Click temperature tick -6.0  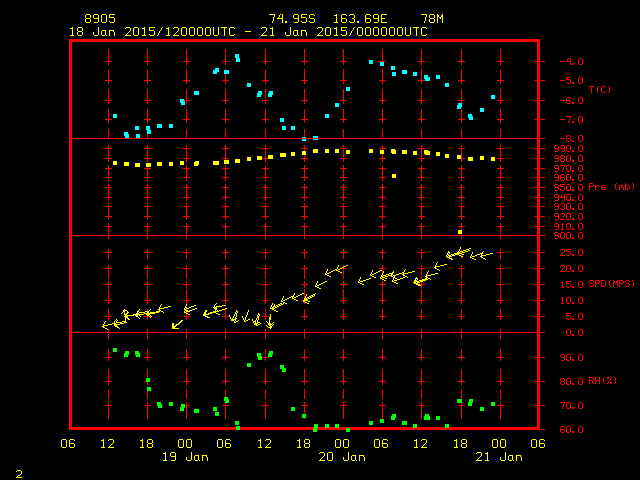[x=571, y=100]
